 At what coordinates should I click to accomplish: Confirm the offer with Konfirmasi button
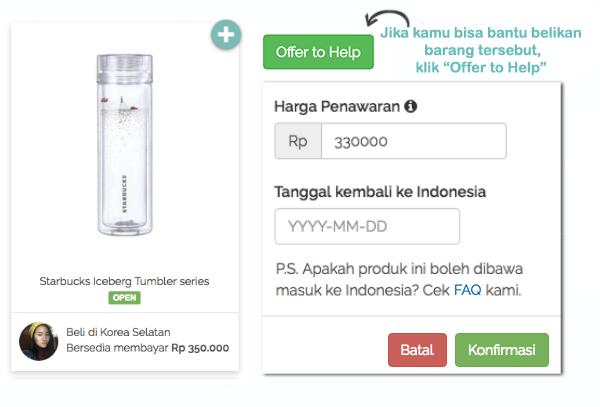[x=502, y=350]
